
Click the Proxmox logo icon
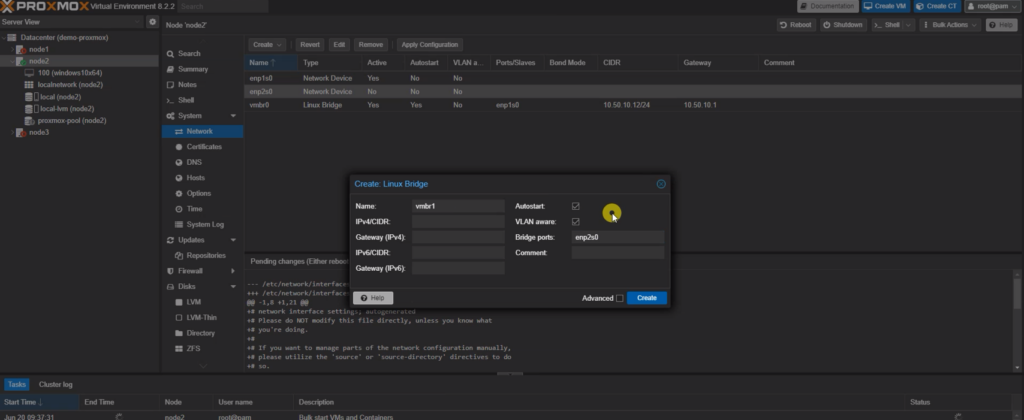tap(7, 7)
